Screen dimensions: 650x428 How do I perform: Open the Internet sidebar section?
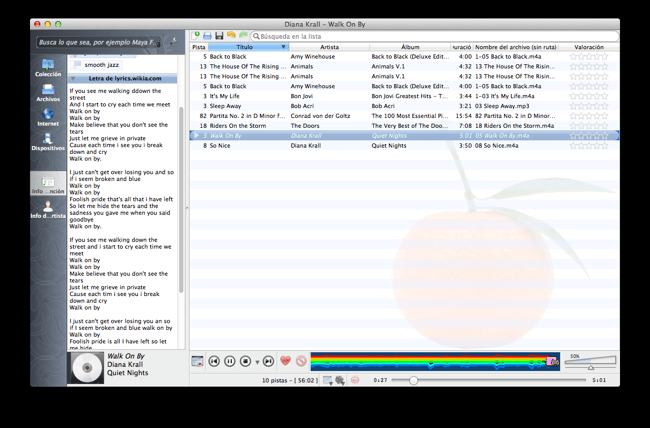(x=47, y=117)
